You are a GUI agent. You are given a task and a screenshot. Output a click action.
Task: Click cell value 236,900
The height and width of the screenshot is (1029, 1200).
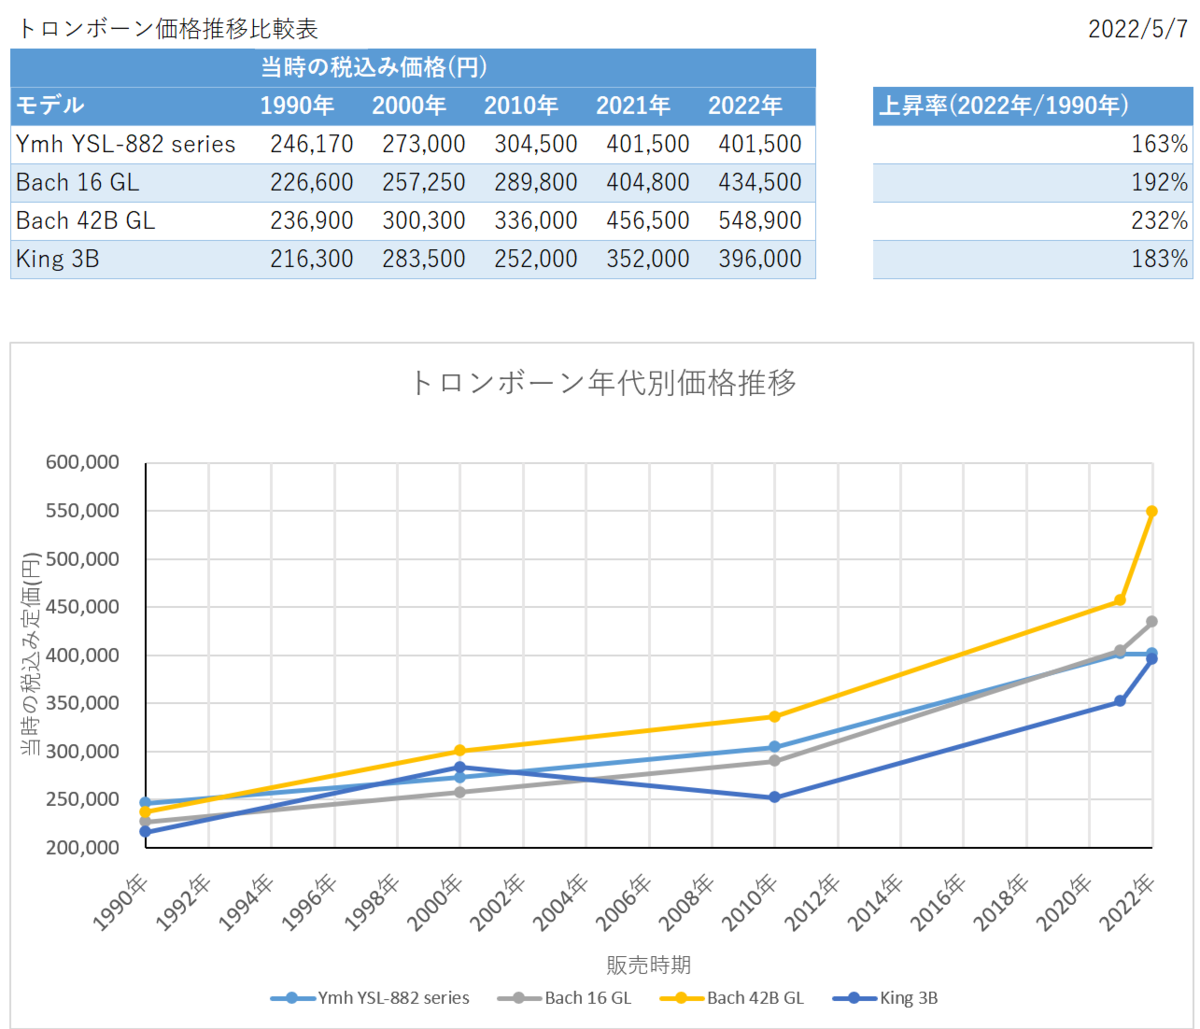pos(312,220)
